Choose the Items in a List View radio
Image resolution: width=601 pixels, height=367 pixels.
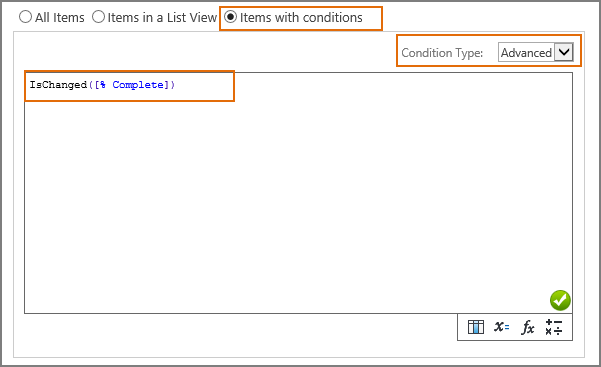tap(98, 17)
